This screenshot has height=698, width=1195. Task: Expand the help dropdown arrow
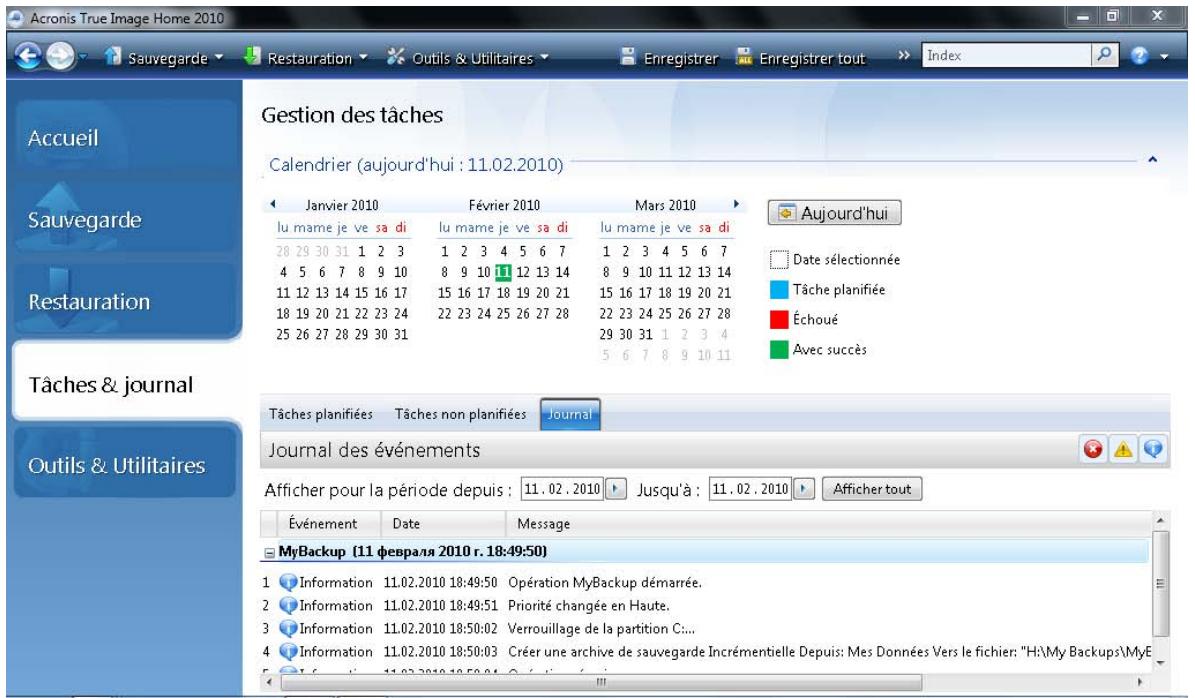click(x=1164, y=56)
